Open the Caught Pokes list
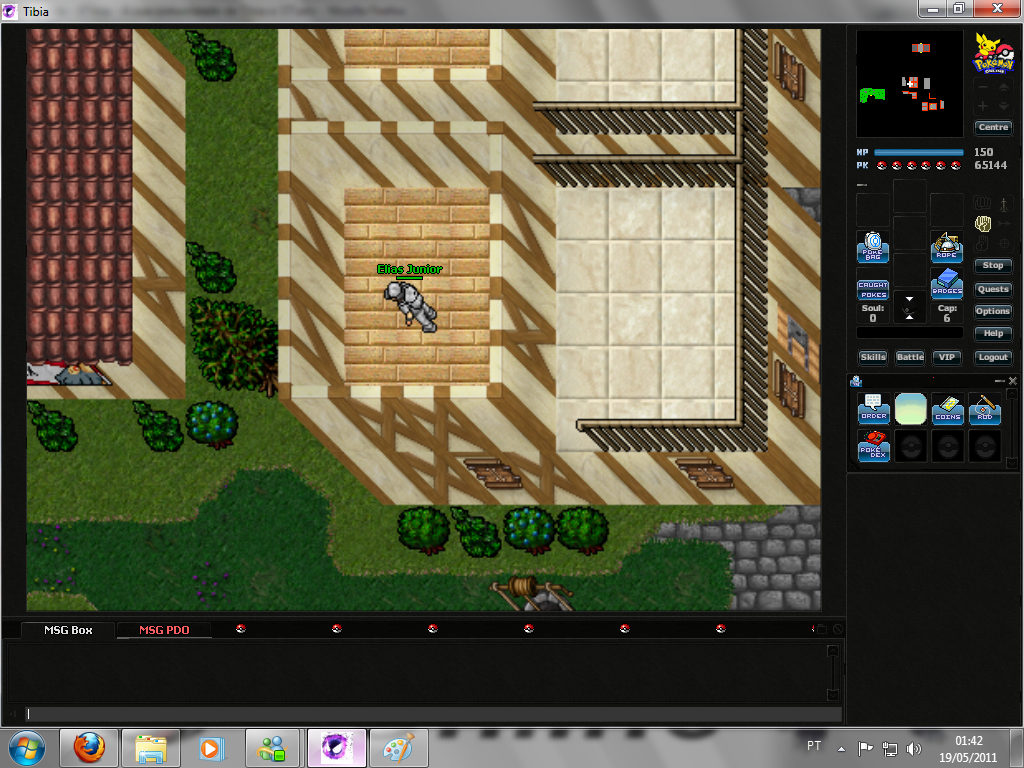 pos(872,290)
